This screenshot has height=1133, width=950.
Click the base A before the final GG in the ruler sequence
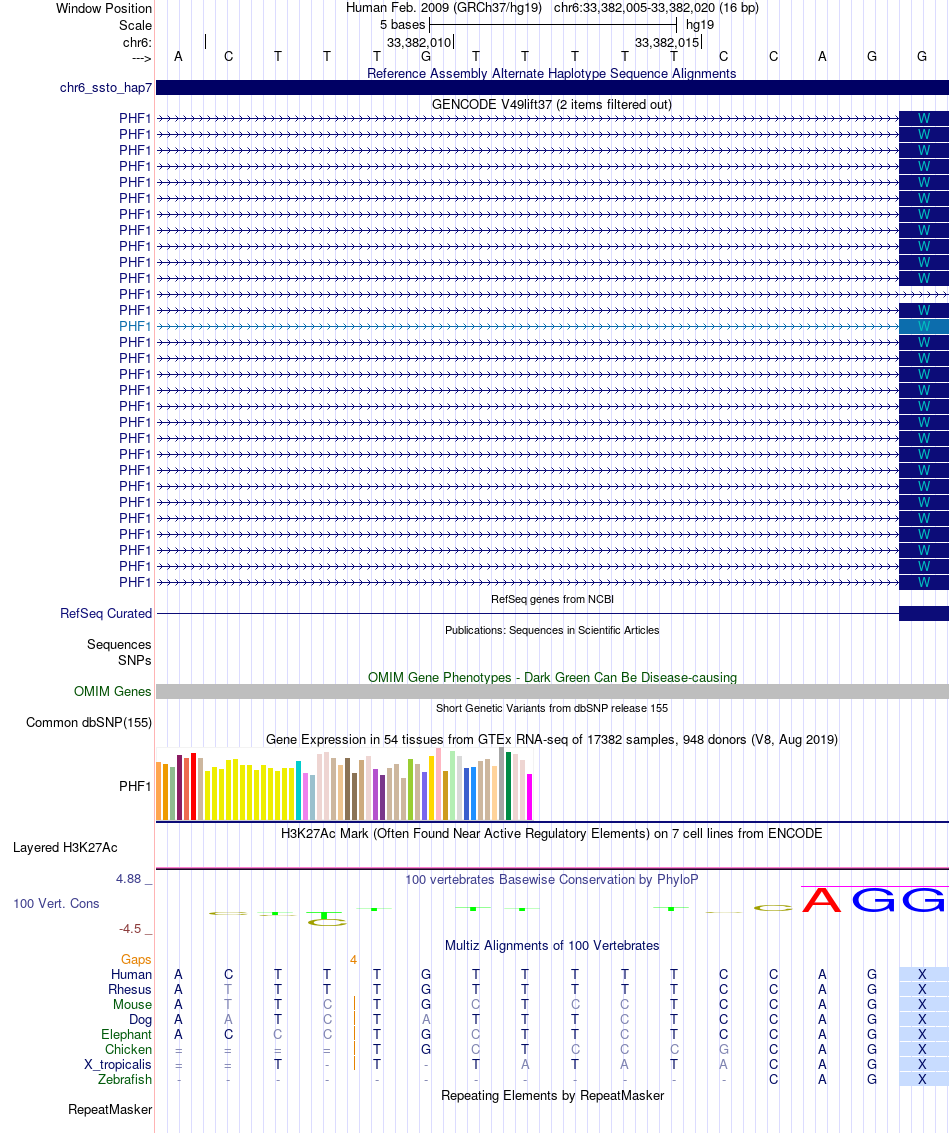(822, 56)
